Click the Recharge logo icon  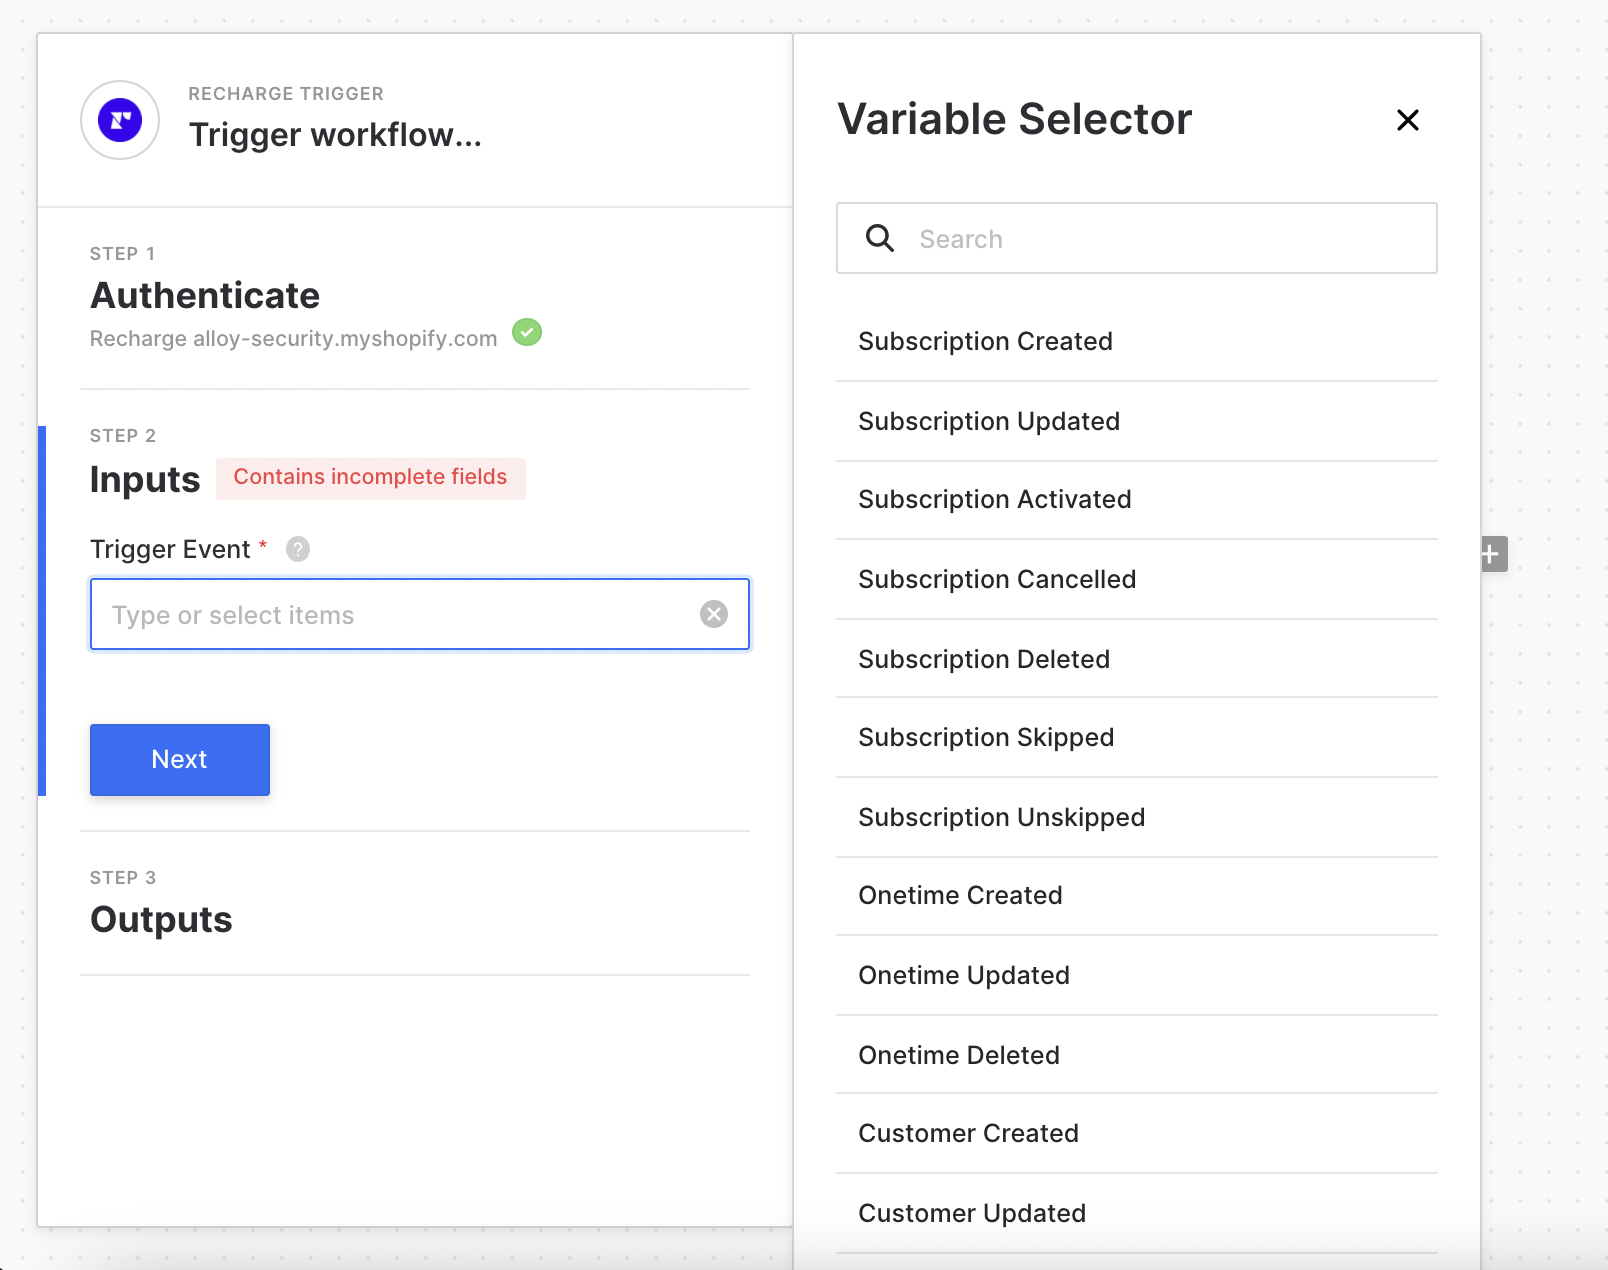coord(120,120)
